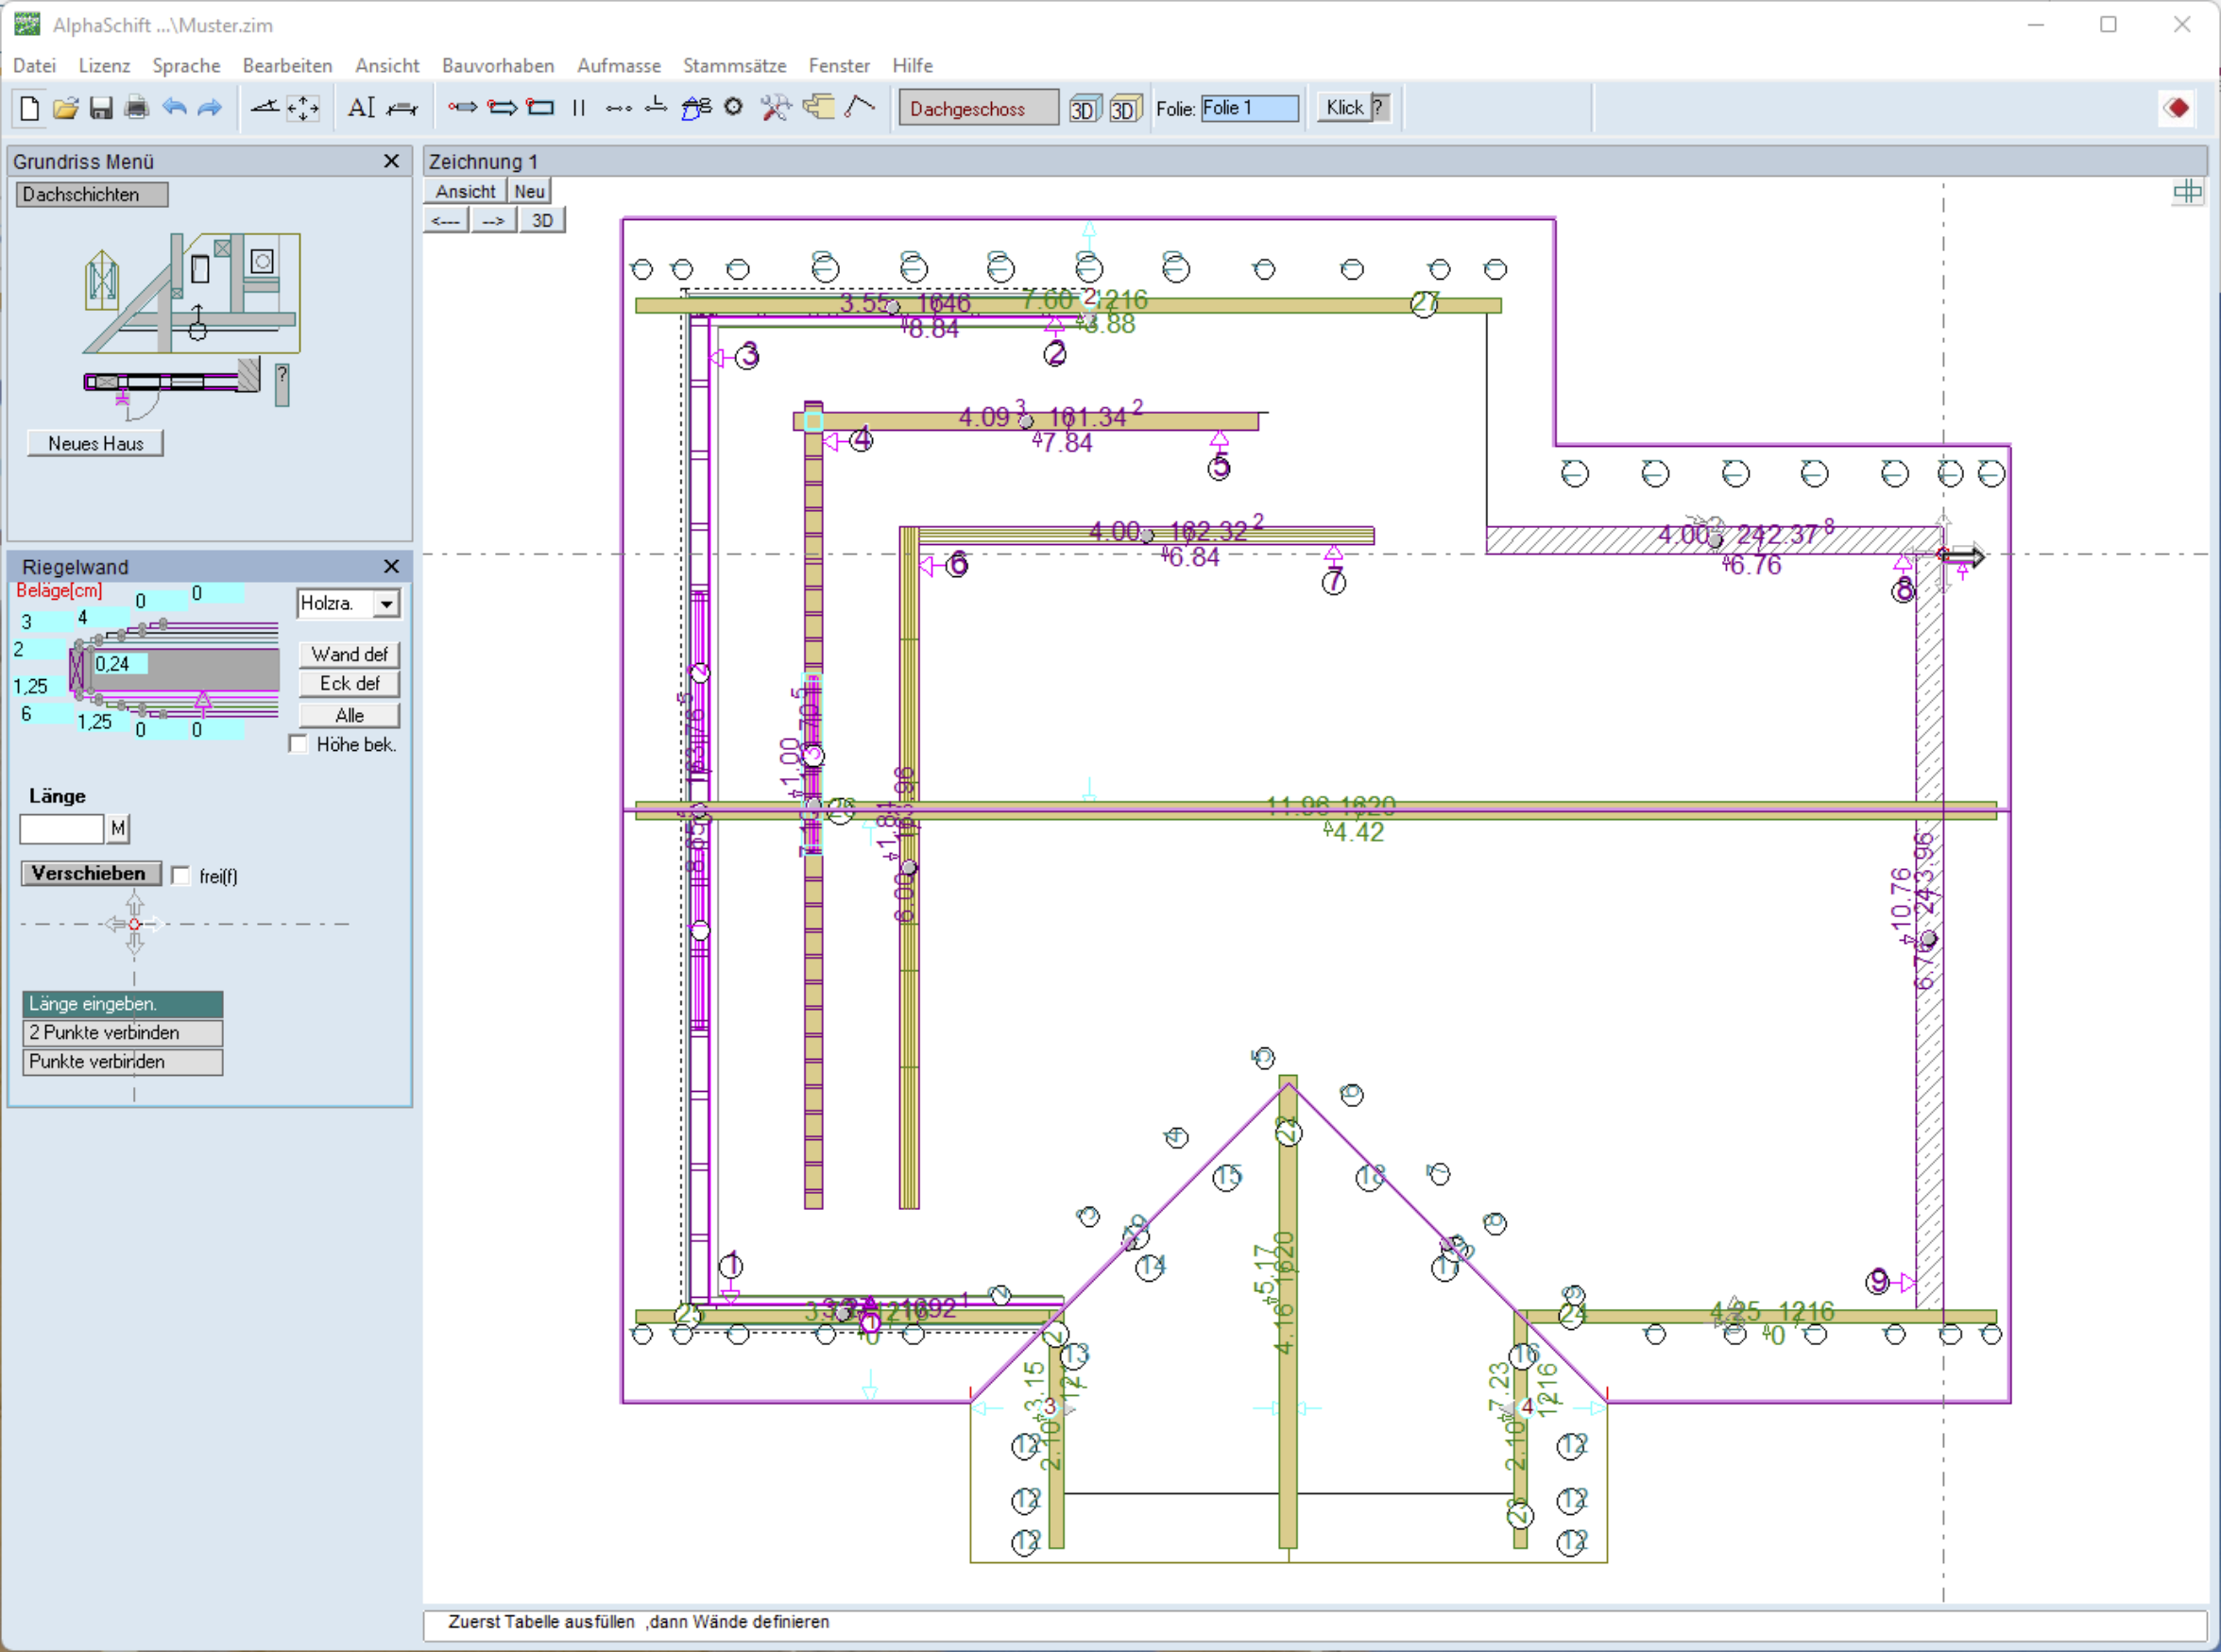
Task: Click the first 3D view icon
Action: point(1084,109)
